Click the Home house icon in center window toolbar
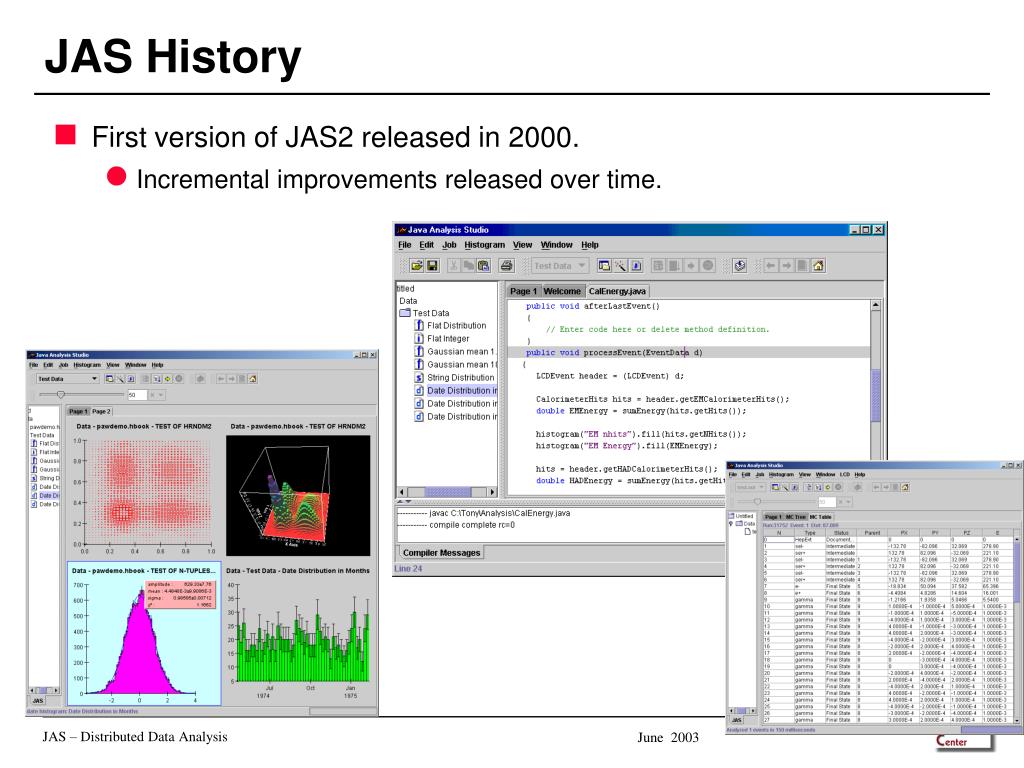This screenshot has width=1024, height=768. tap(818, 266)
